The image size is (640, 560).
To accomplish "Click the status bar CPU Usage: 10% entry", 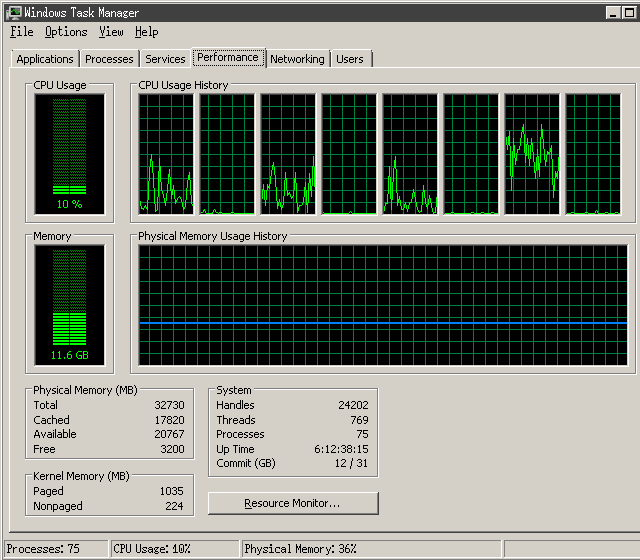I will 175,549.
